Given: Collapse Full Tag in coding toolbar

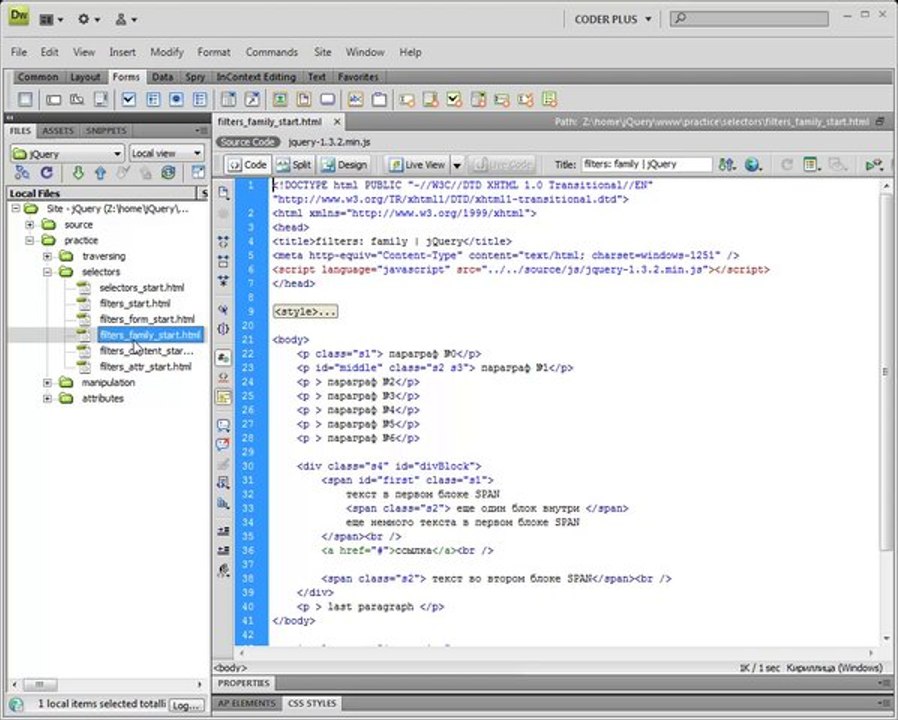Looking at the screenshot, I should (223, 241).
